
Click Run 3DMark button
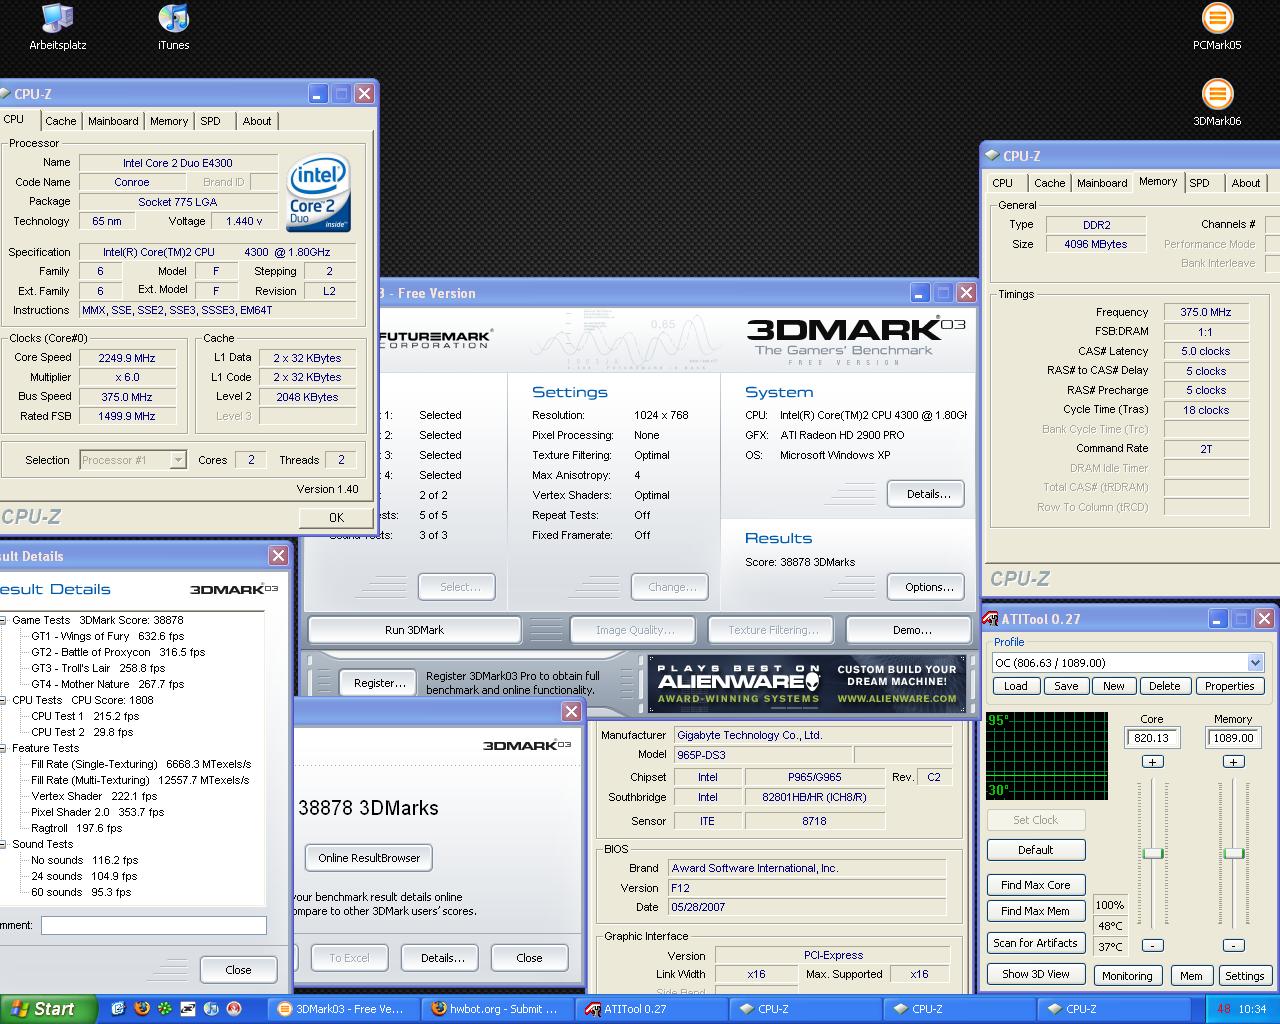[414, 630]
